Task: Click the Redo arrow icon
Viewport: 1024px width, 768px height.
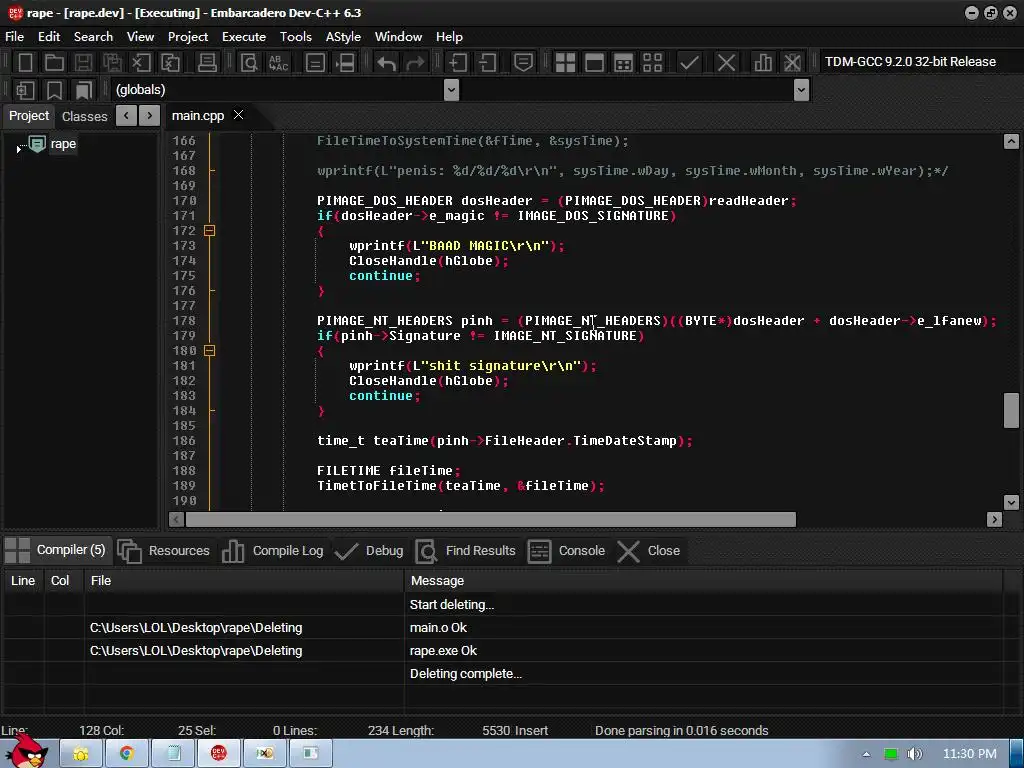Action: 415,62
